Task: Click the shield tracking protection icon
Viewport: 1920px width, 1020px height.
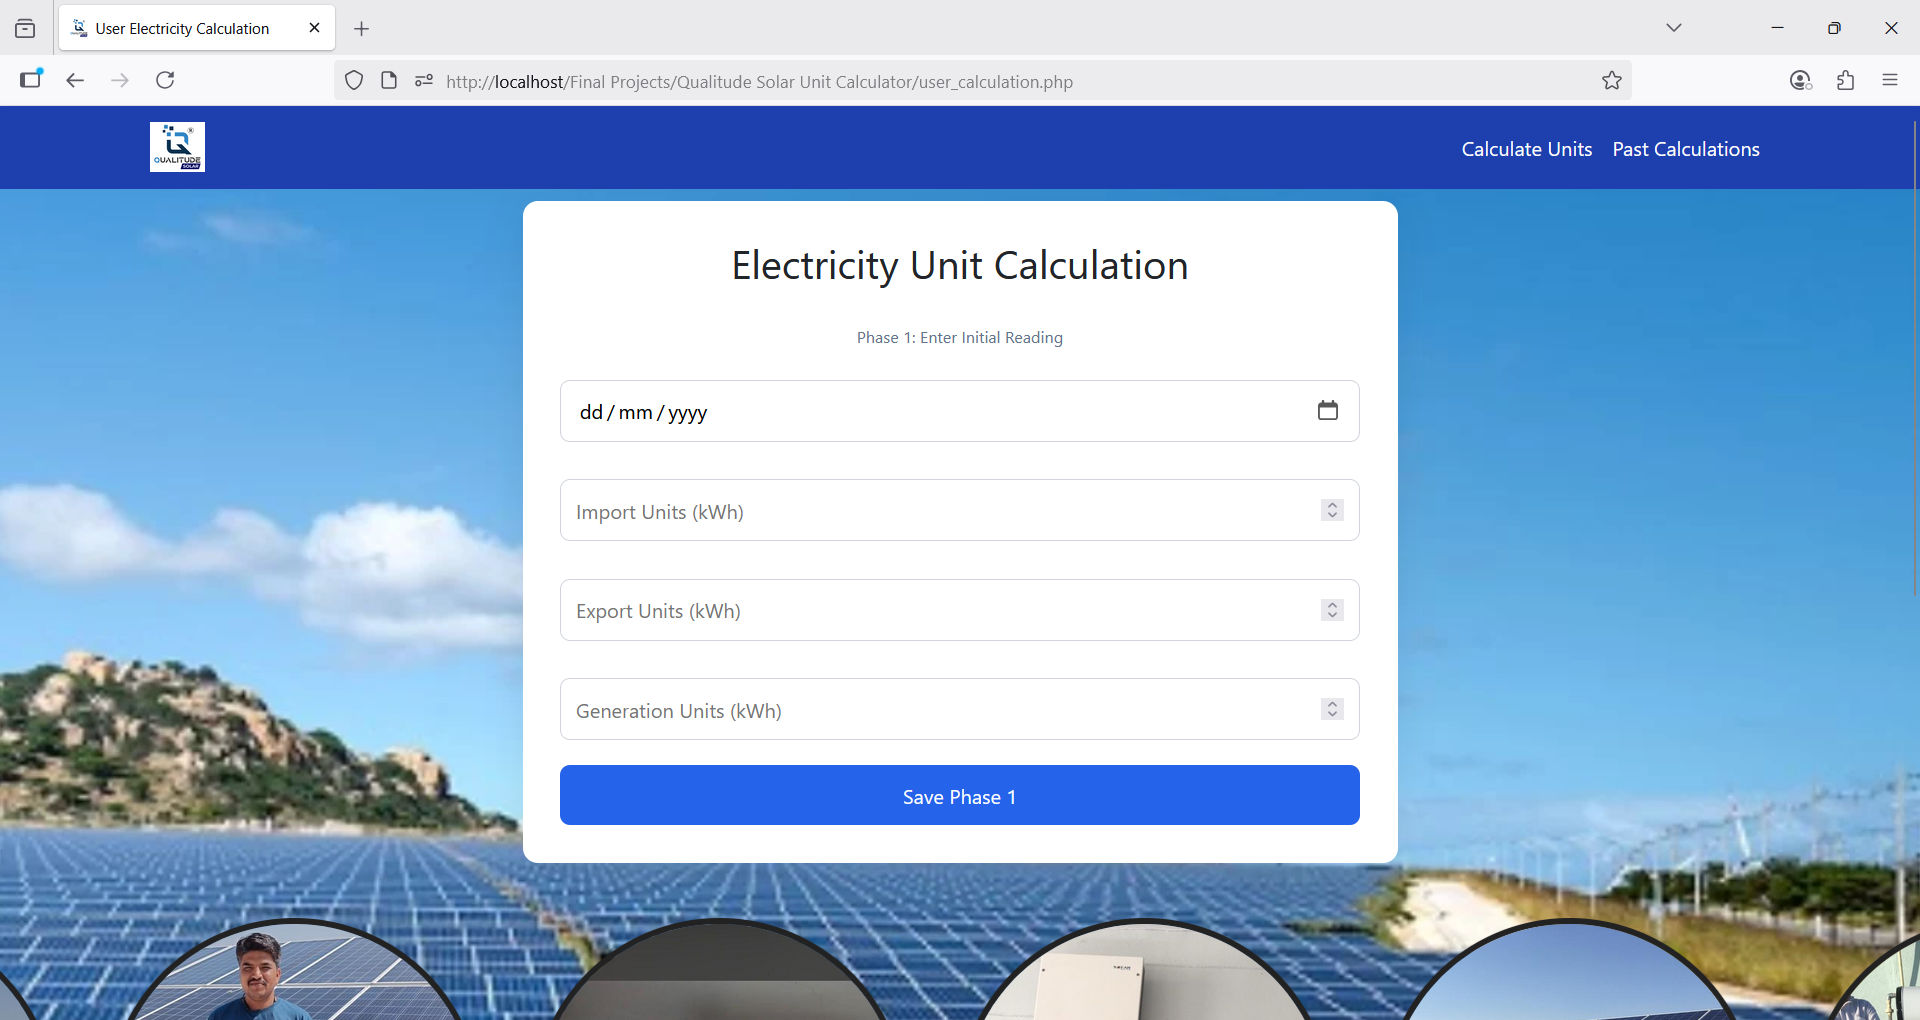Action: (x=354, y=81)
